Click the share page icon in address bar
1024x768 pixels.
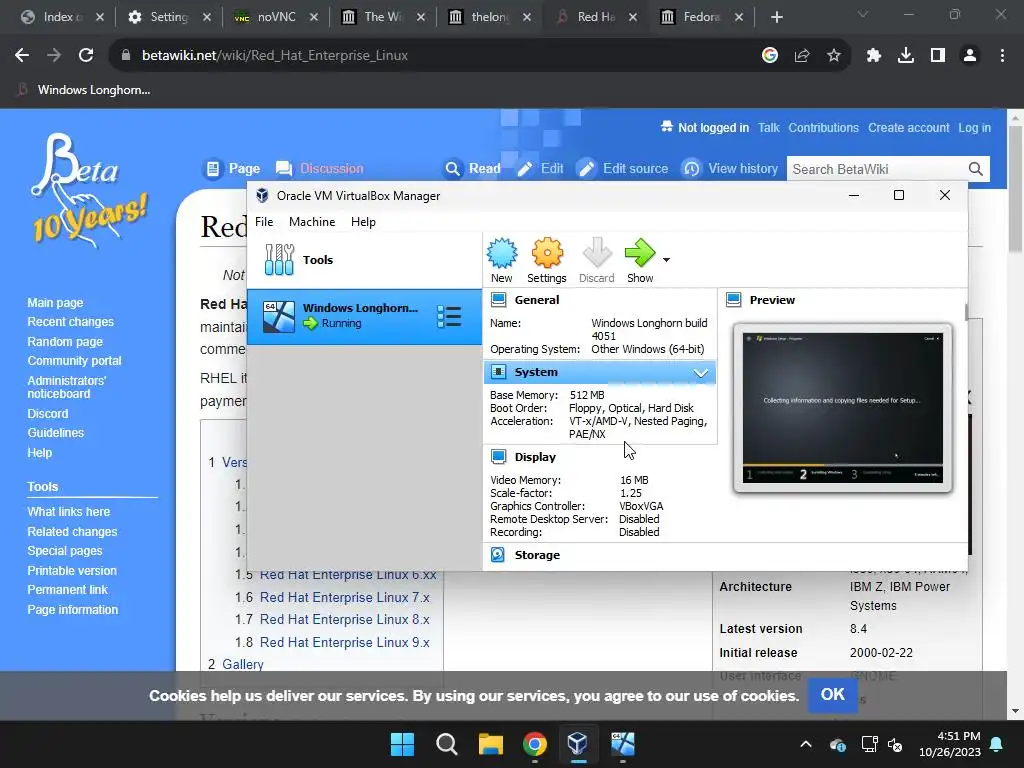pyautogui.click(x=802, y=56)
